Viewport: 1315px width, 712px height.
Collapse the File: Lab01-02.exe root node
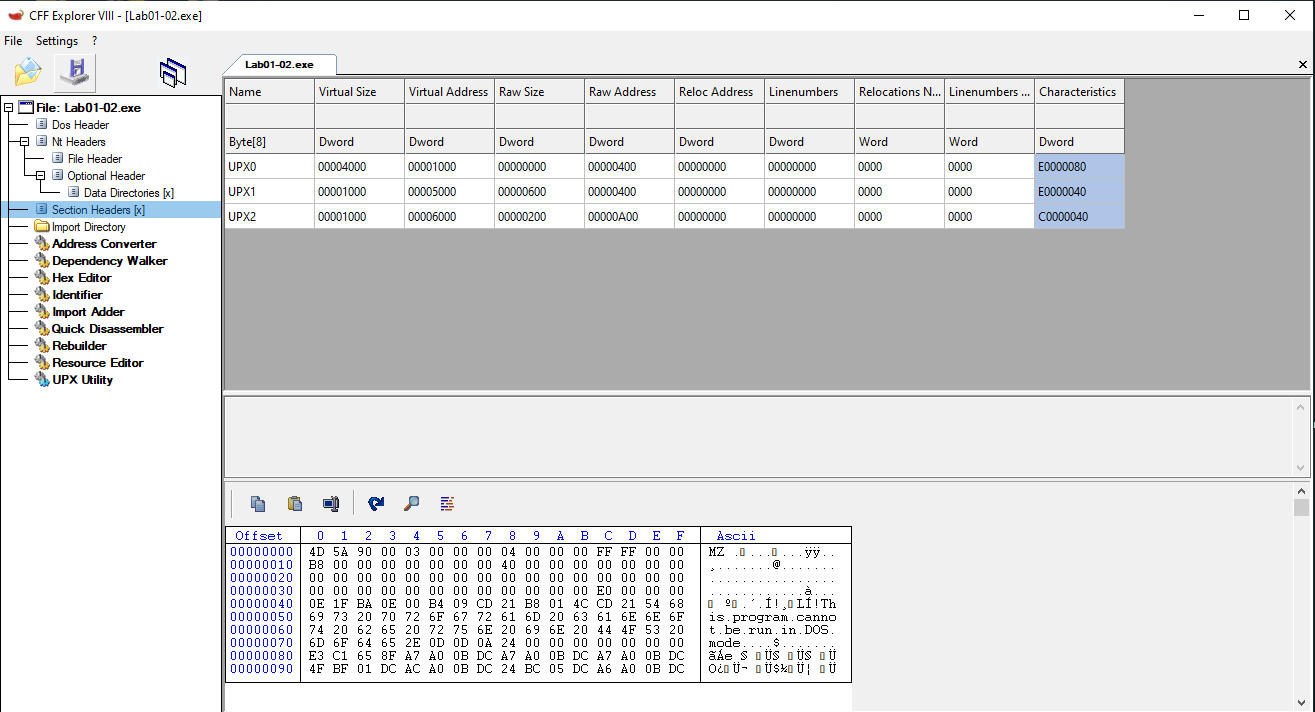(x=9, y=108)
